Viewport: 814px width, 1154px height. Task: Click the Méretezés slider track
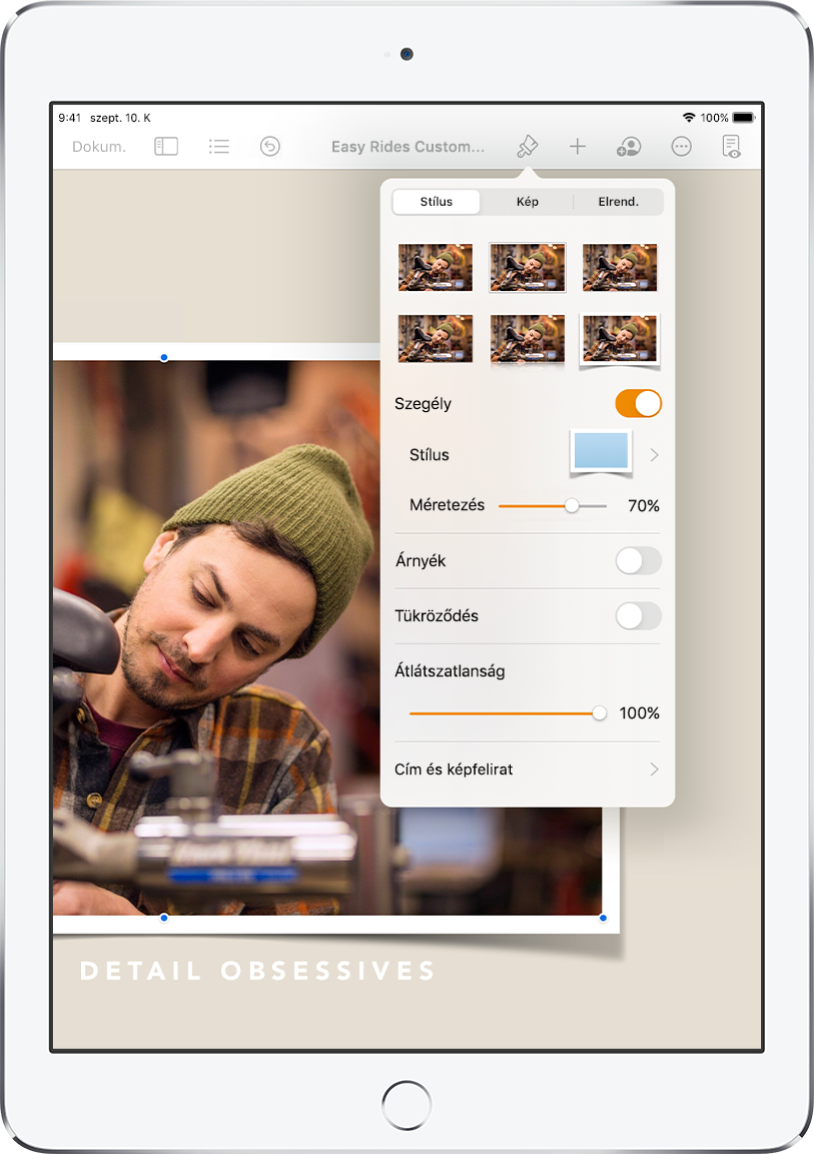pos(552,506)
